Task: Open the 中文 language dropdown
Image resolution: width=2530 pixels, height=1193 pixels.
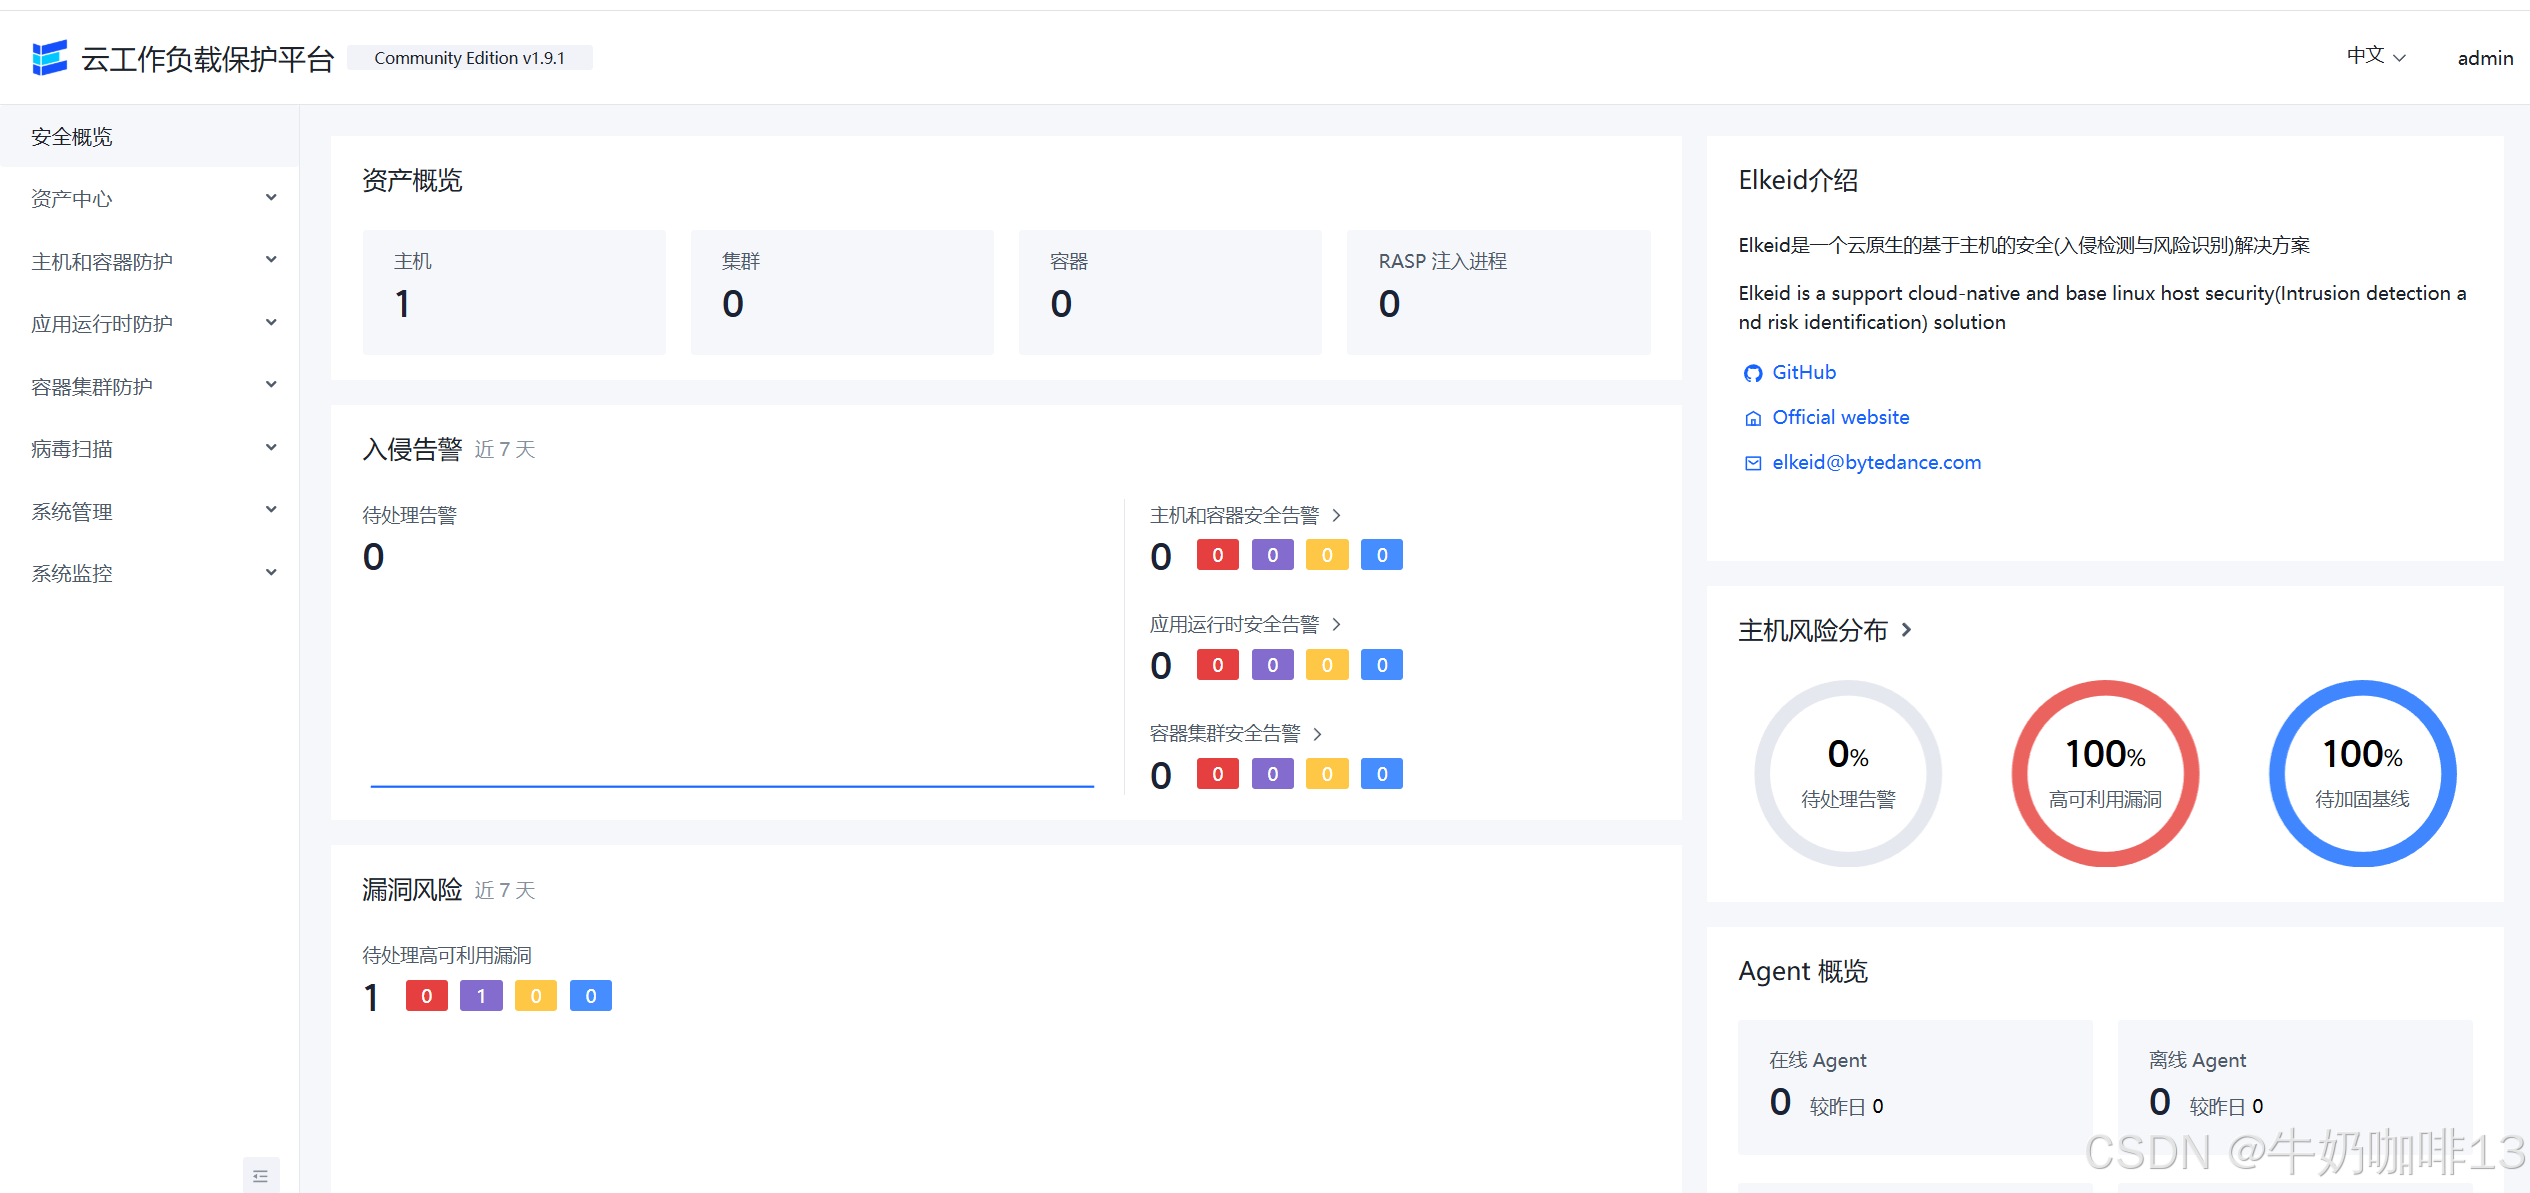Action: [2376, 56]
